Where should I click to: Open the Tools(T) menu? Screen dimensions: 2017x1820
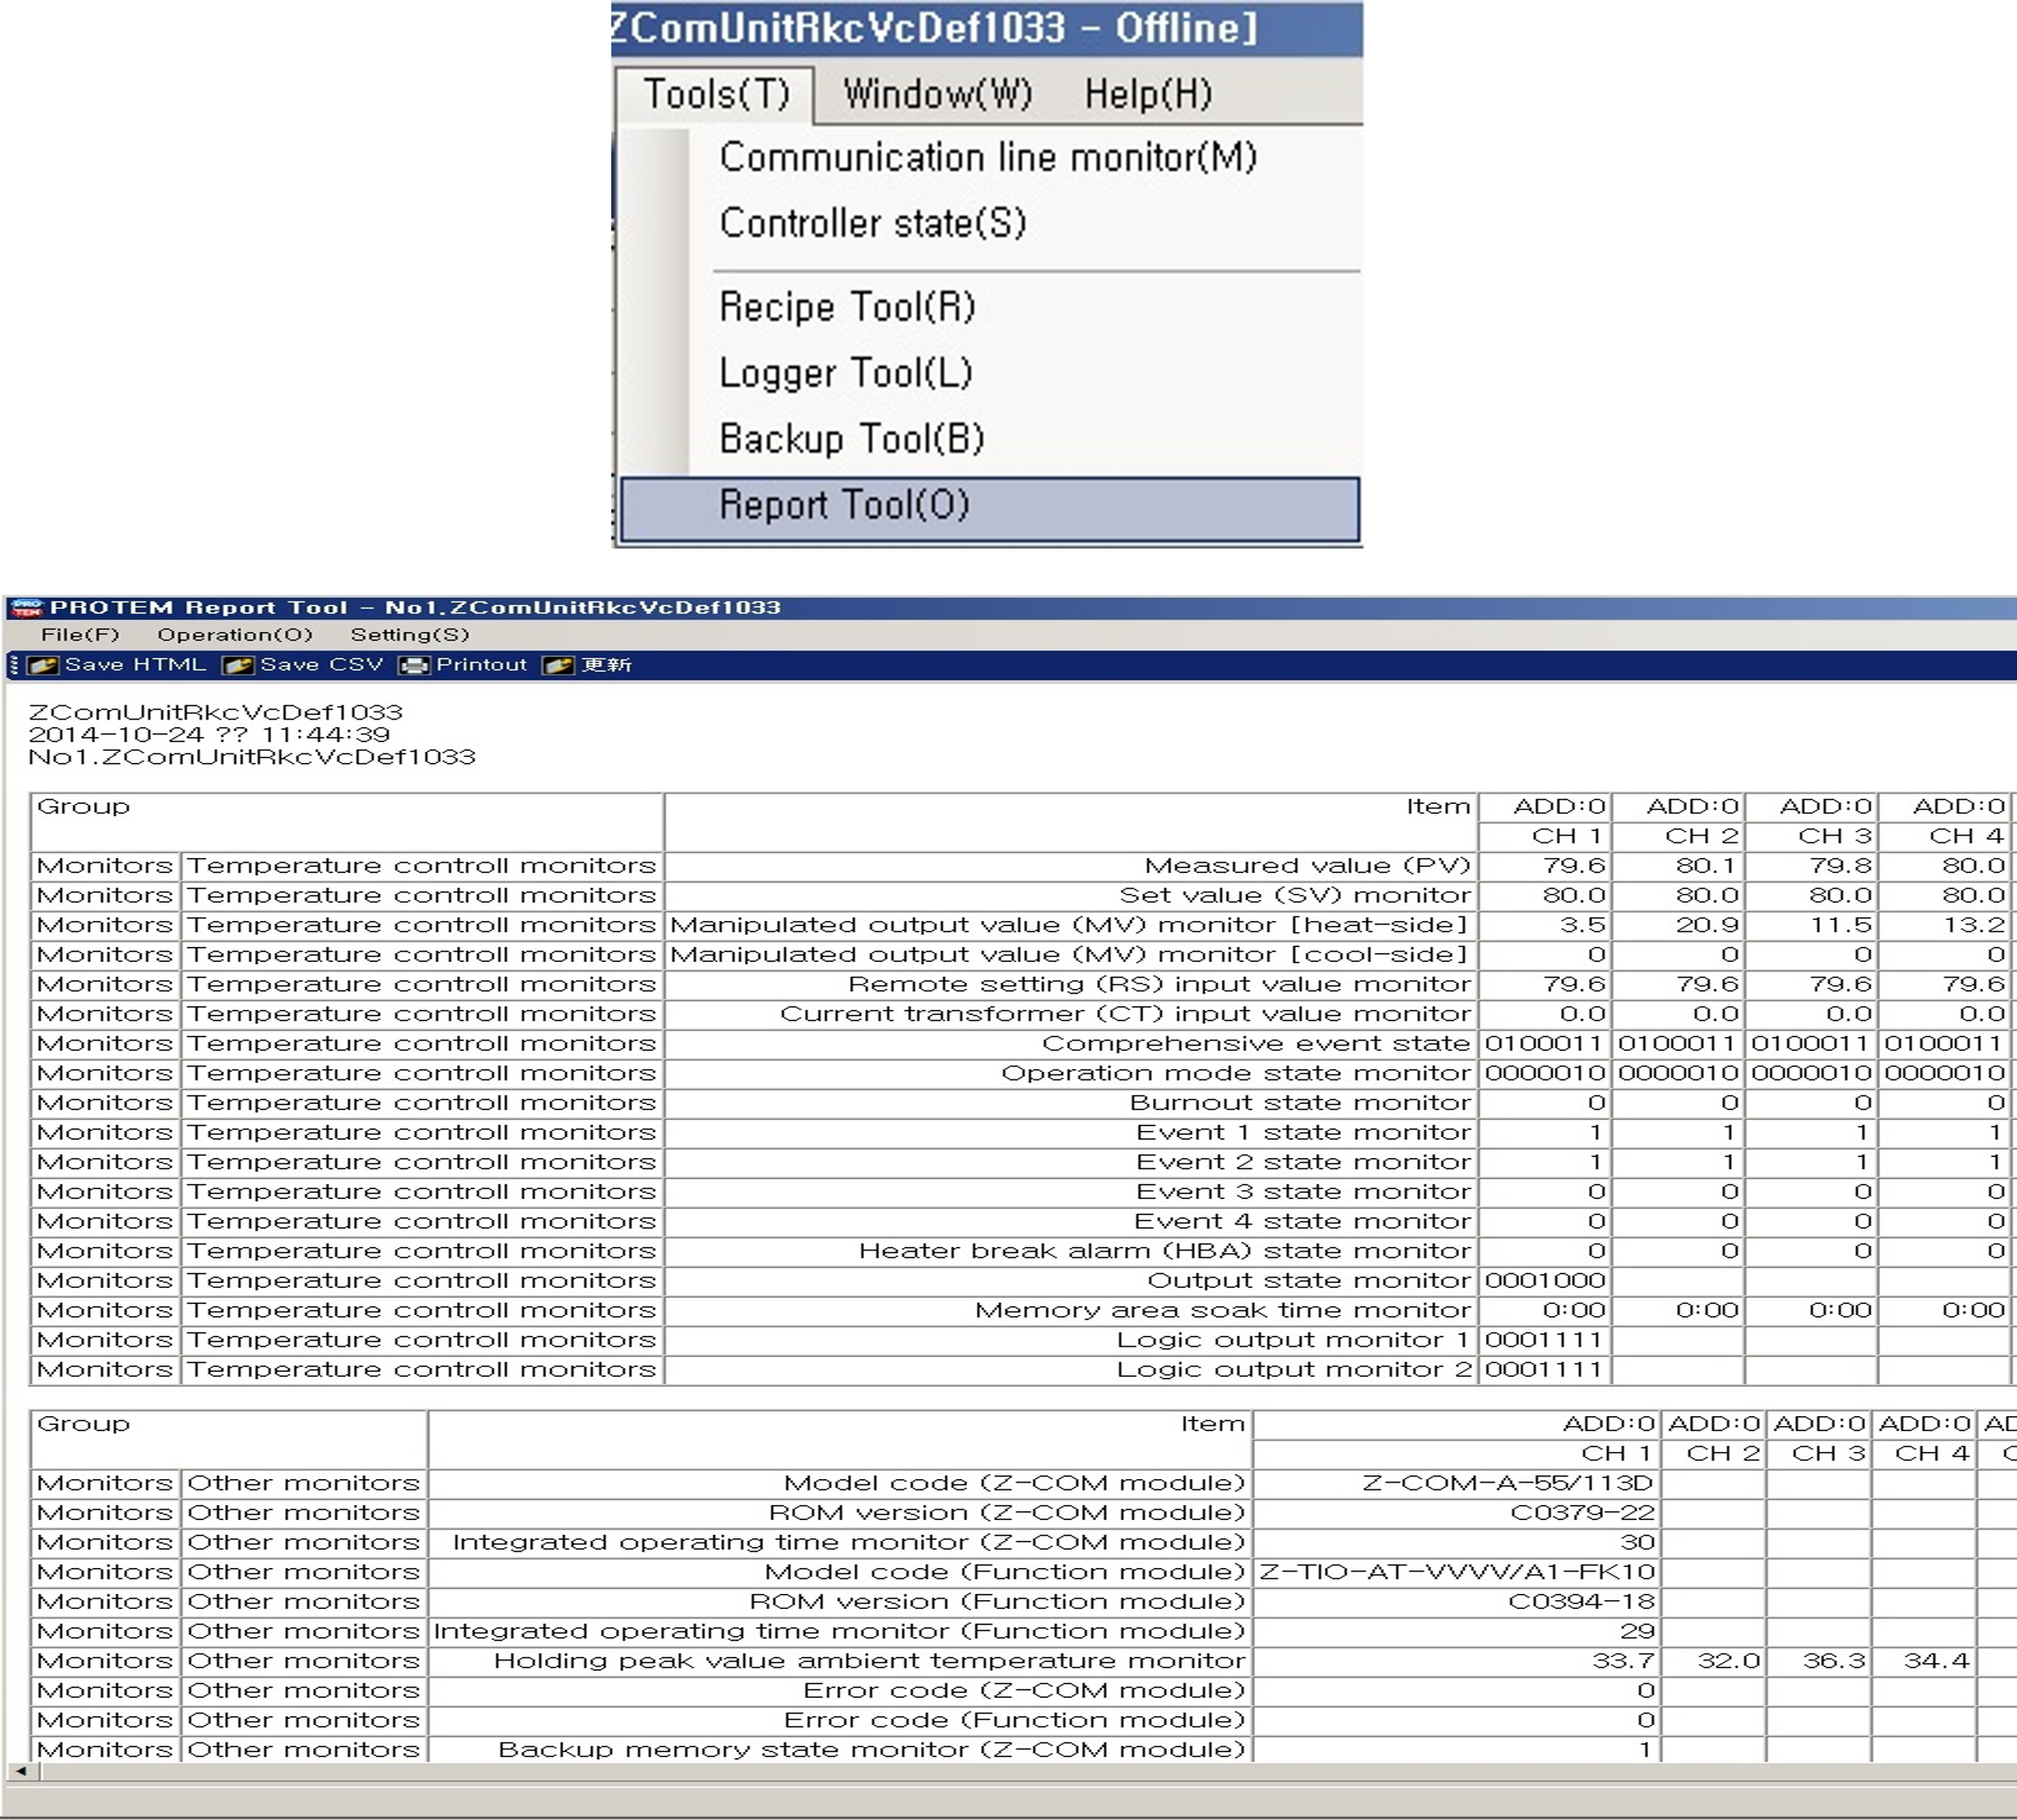[716, 94]
